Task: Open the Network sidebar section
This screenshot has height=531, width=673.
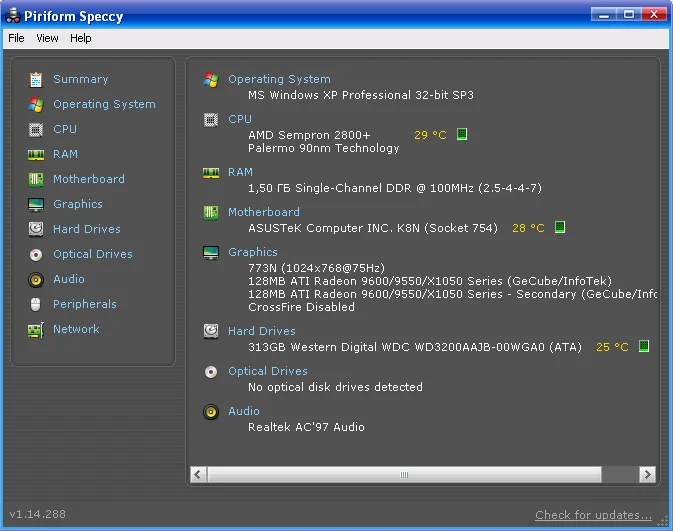Action: [76, 329]
